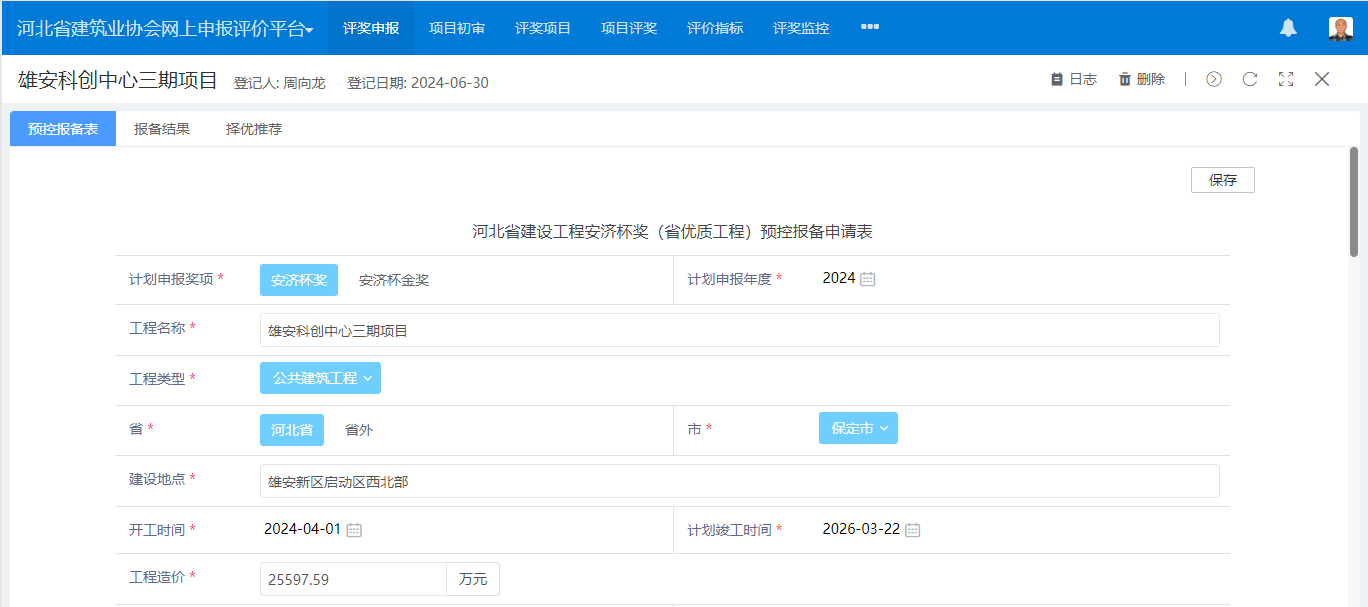Expand the 公共建筑工程 type dropdown
This screenshot has height=607, width=1368.
(320, 378)
